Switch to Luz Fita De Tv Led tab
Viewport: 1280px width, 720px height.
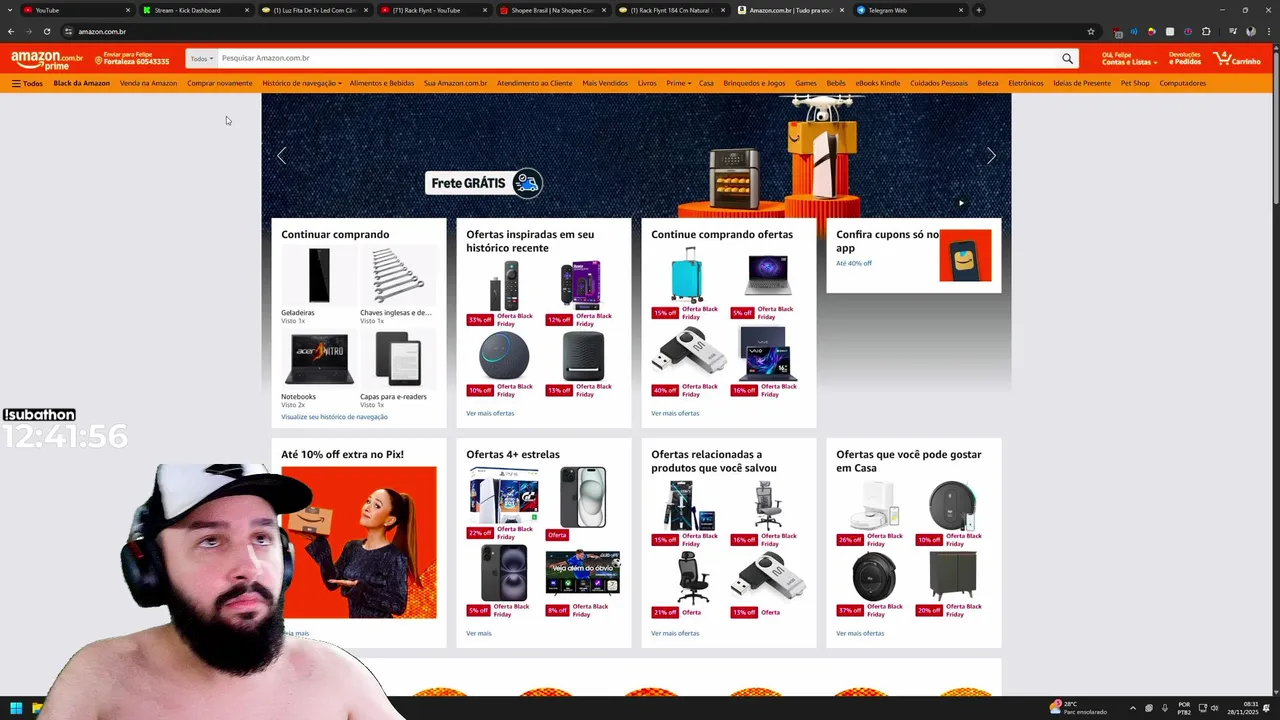pos(313,10)
